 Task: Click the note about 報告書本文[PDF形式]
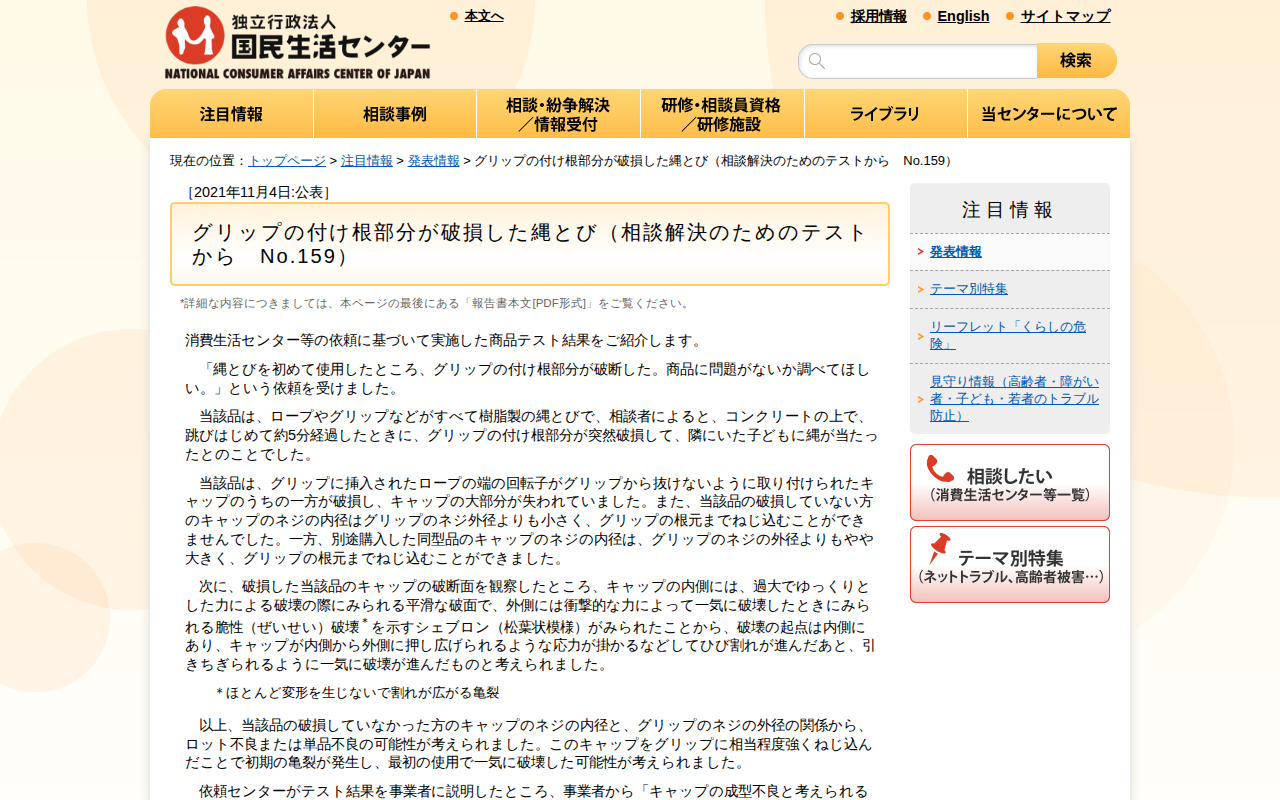pos(437,303)
